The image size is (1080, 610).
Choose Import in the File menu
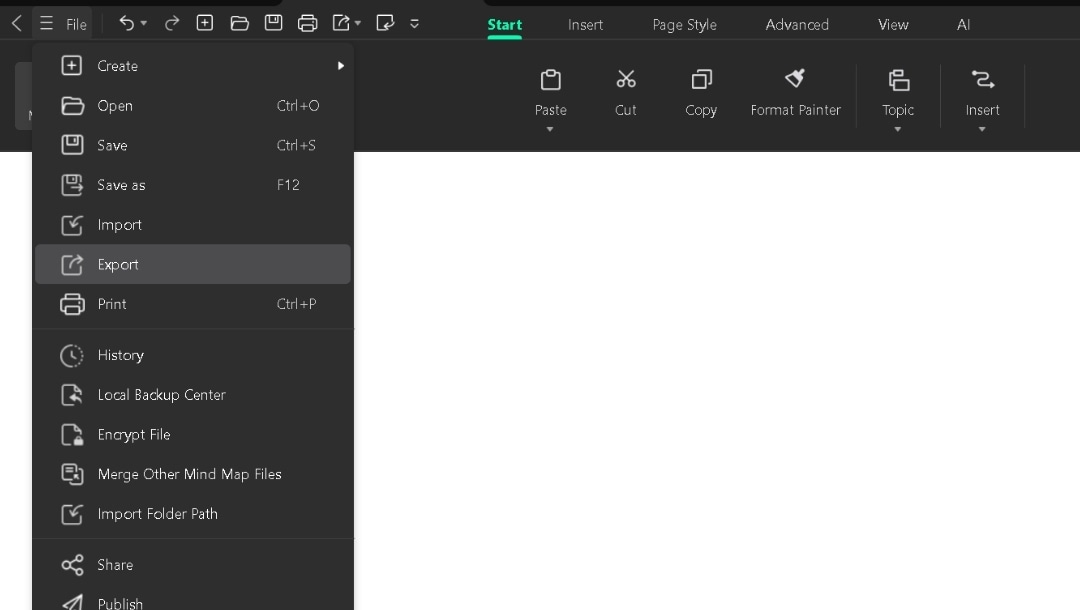coord(193,225)
